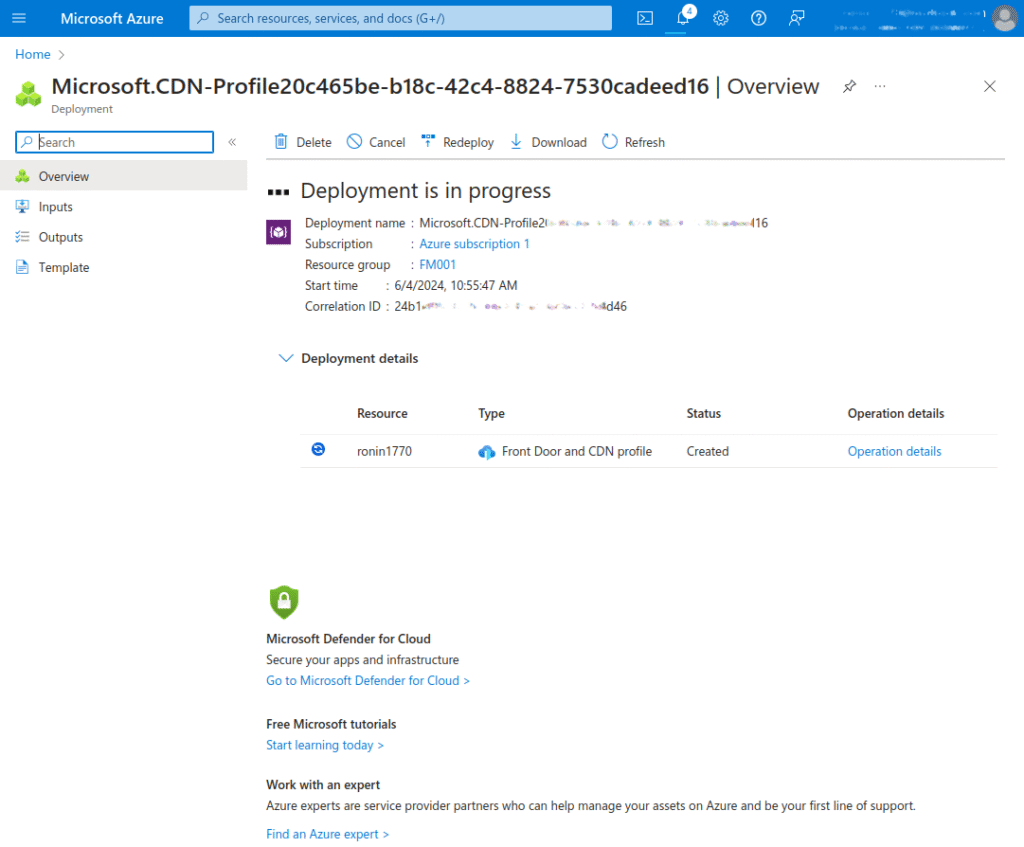Collapse the left navigation menu
Viewport: 1024px width, 847px height.
click(x=232, y=142)
